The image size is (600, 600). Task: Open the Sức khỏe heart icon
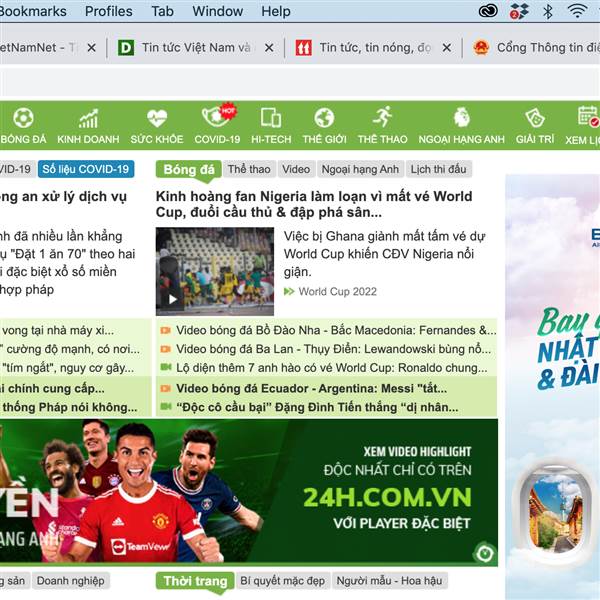click(x=157, y=118)
